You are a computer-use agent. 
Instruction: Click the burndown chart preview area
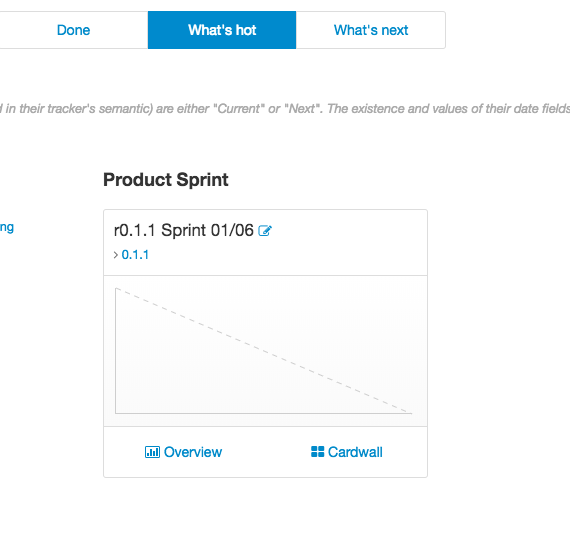pos(265,351)
